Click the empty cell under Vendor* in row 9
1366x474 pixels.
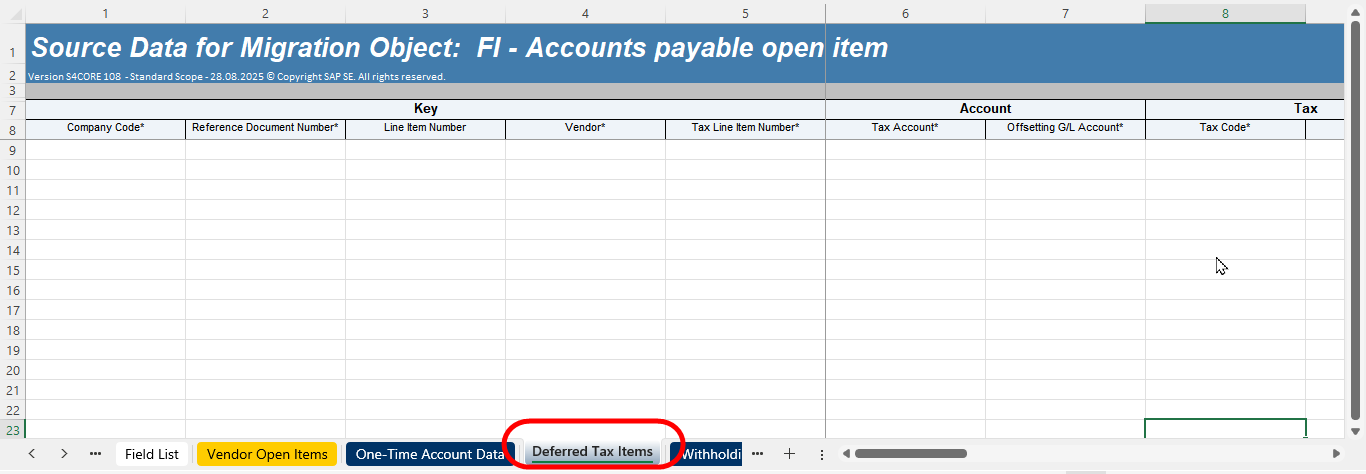(585, 150)
